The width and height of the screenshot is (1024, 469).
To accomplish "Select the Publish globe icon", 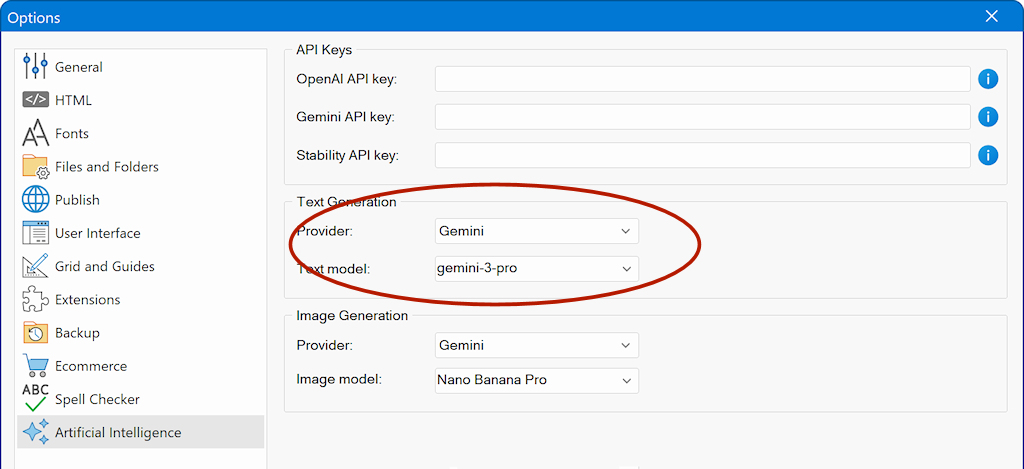I will 36,200.
